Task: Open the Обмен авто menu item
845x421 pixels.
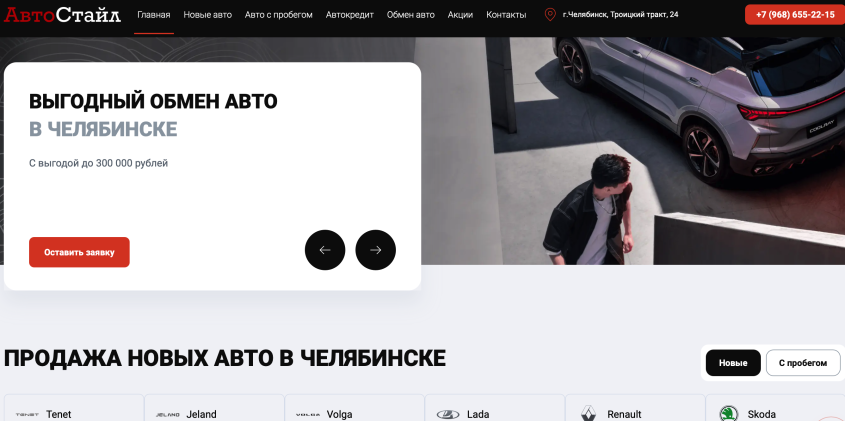Action: pos(411,15)
